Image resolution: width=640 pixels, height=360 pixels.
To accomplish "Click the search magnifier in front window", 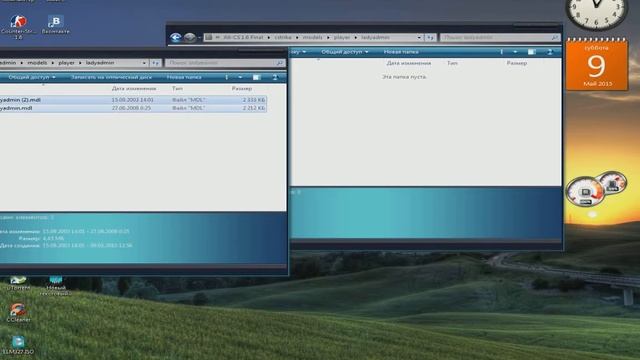I will click(x=280, y=63).
